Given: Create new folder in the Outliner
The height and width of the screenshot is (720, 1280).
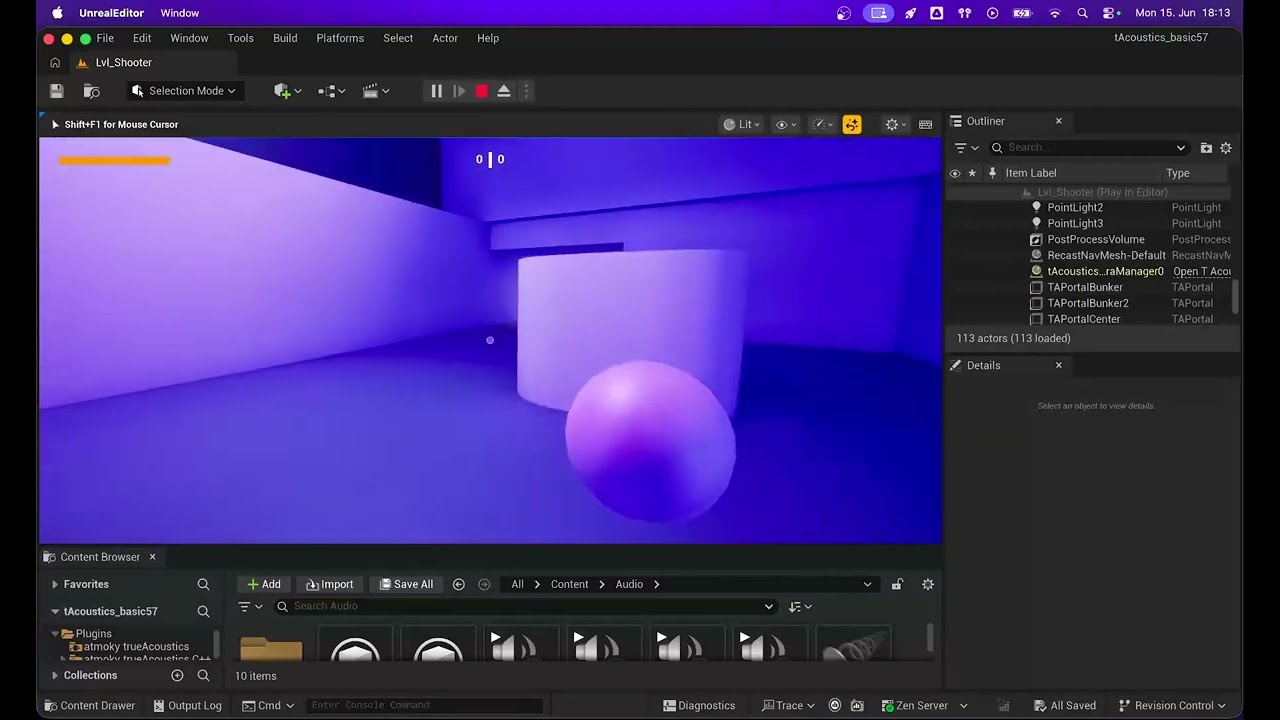Looking at the screenshot, I should click(x=1206, y=148).
